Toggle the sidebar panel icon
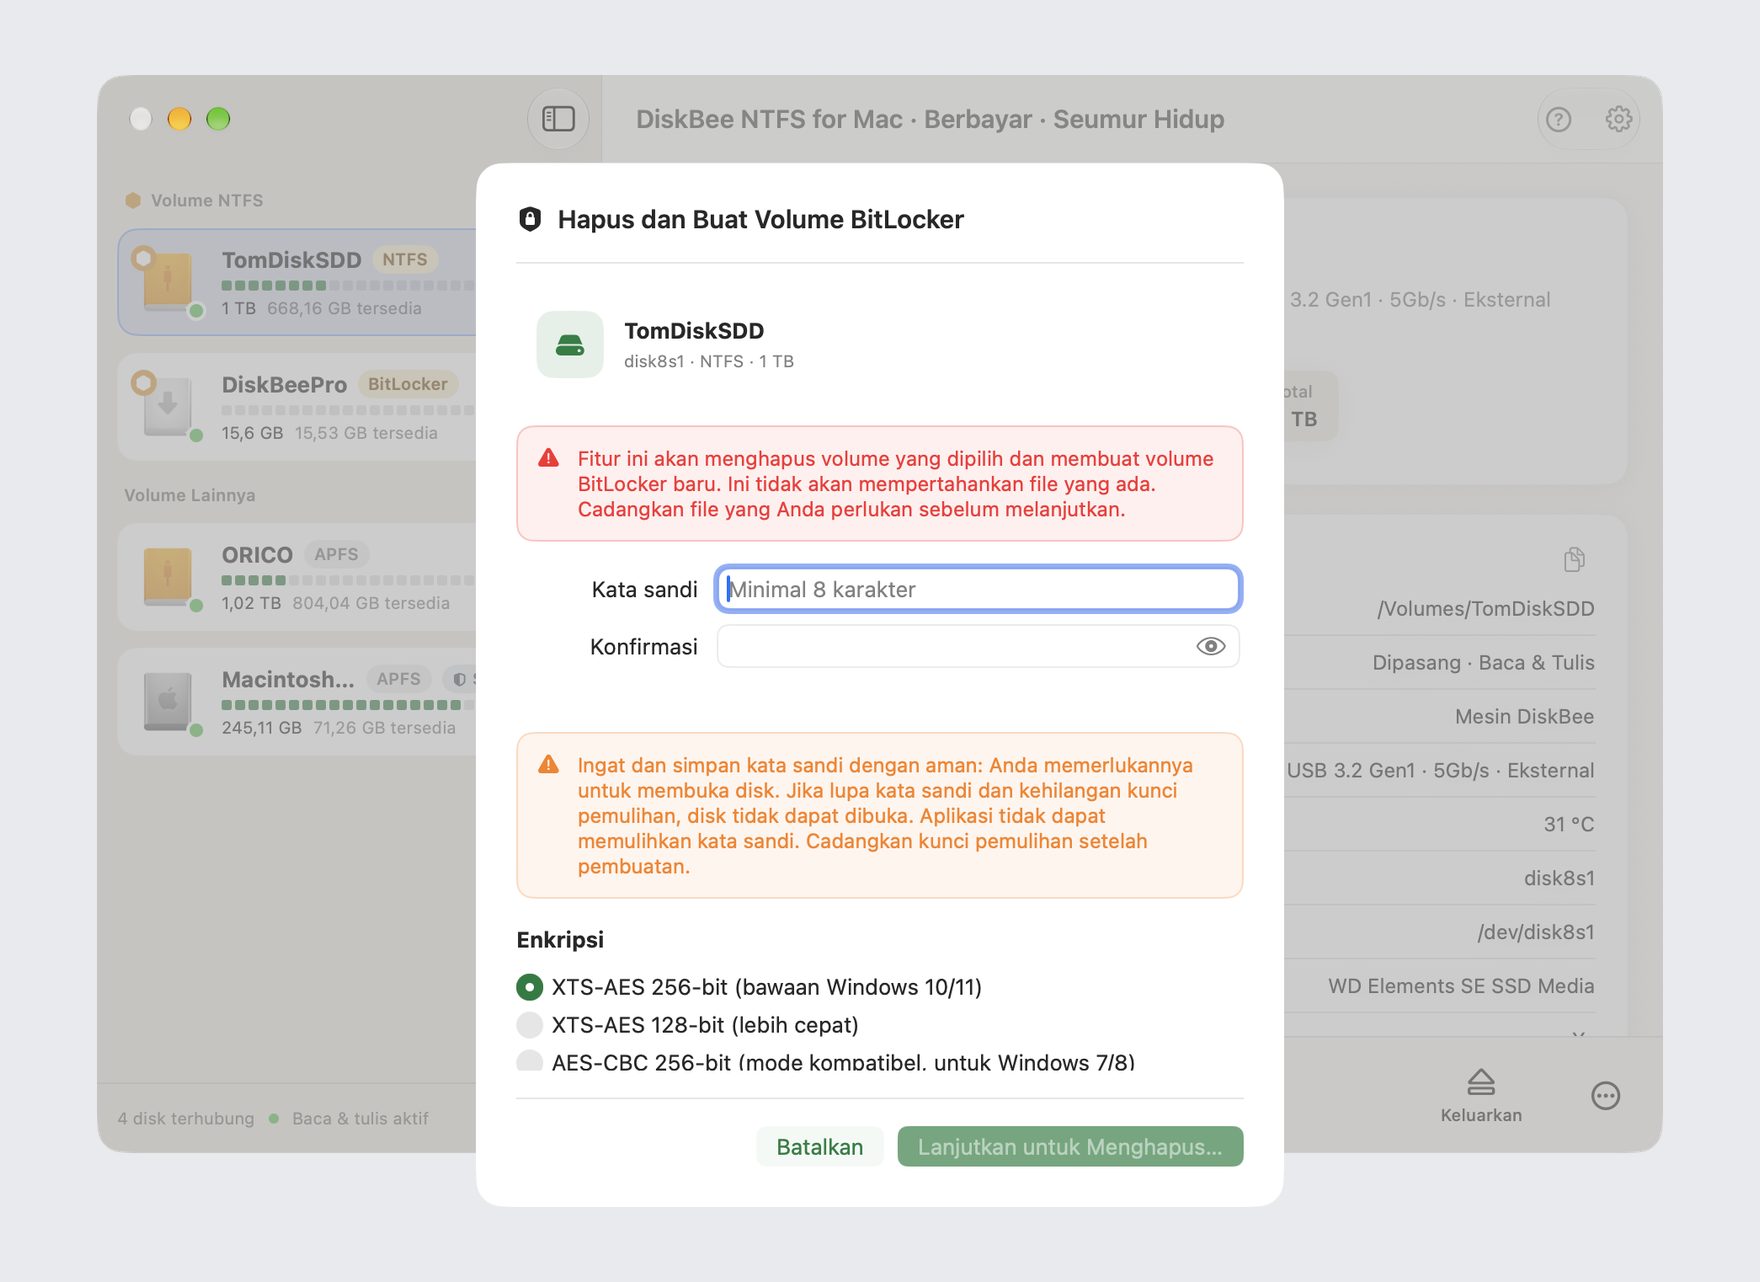The image size is (1760, 1282). click(x=558, y=119)
